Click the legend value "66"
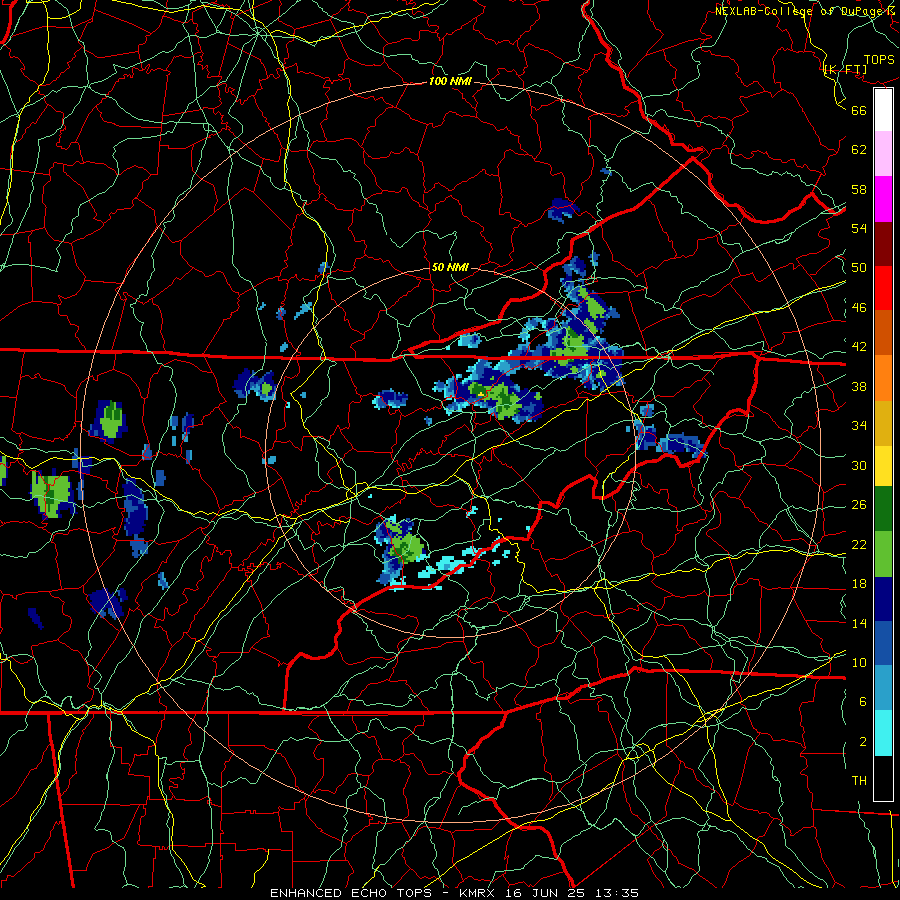The width and height of the screenshot is (900, 900). click(859, 110)
